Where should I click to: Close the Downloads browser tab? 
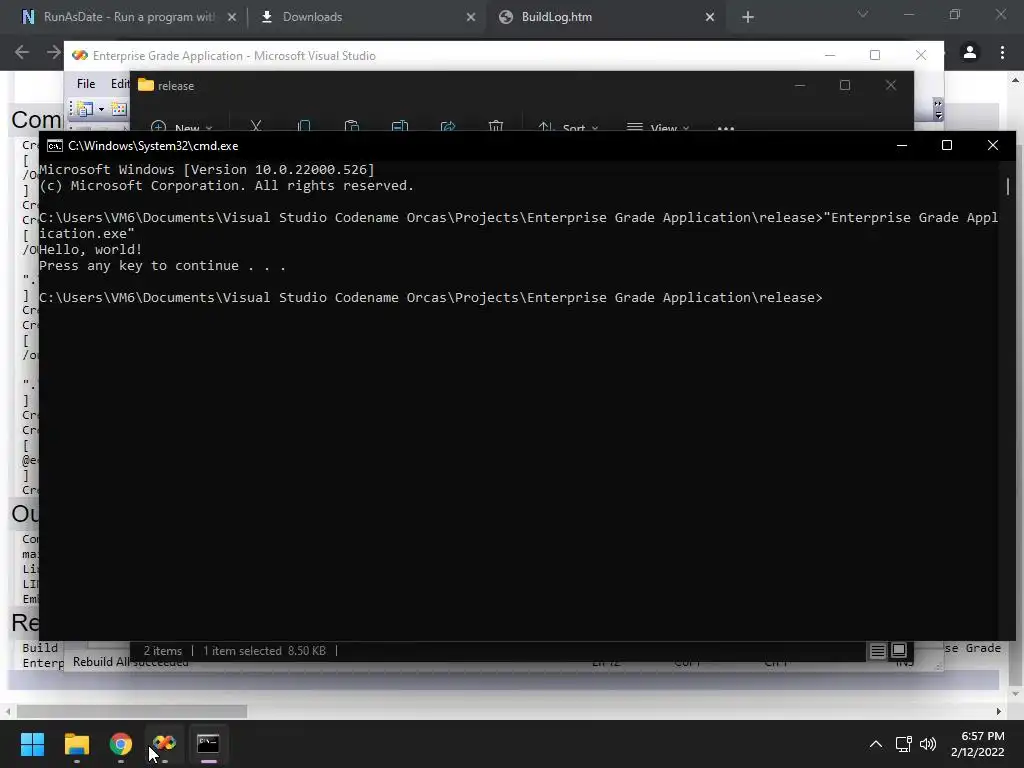coord(471,17)
